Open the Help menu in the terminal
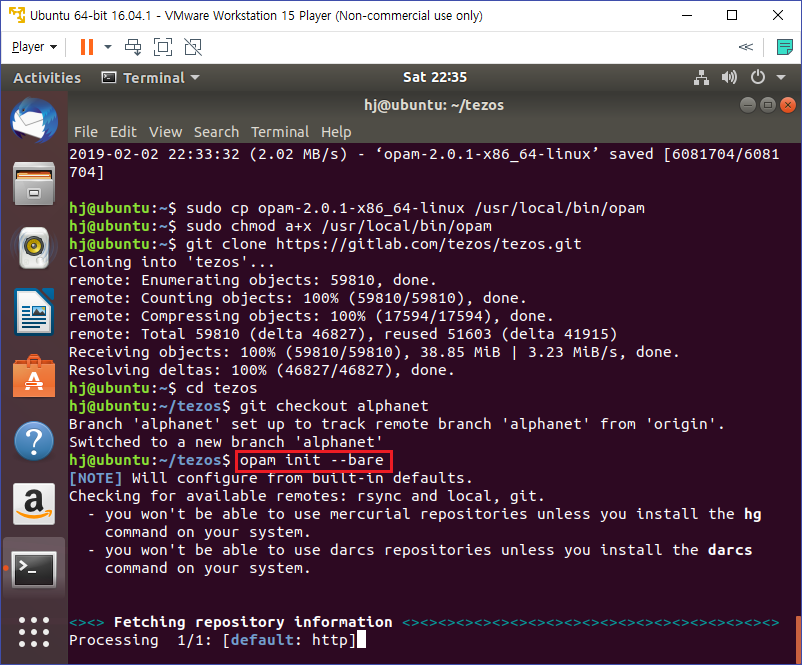 [x=336, y=132]
